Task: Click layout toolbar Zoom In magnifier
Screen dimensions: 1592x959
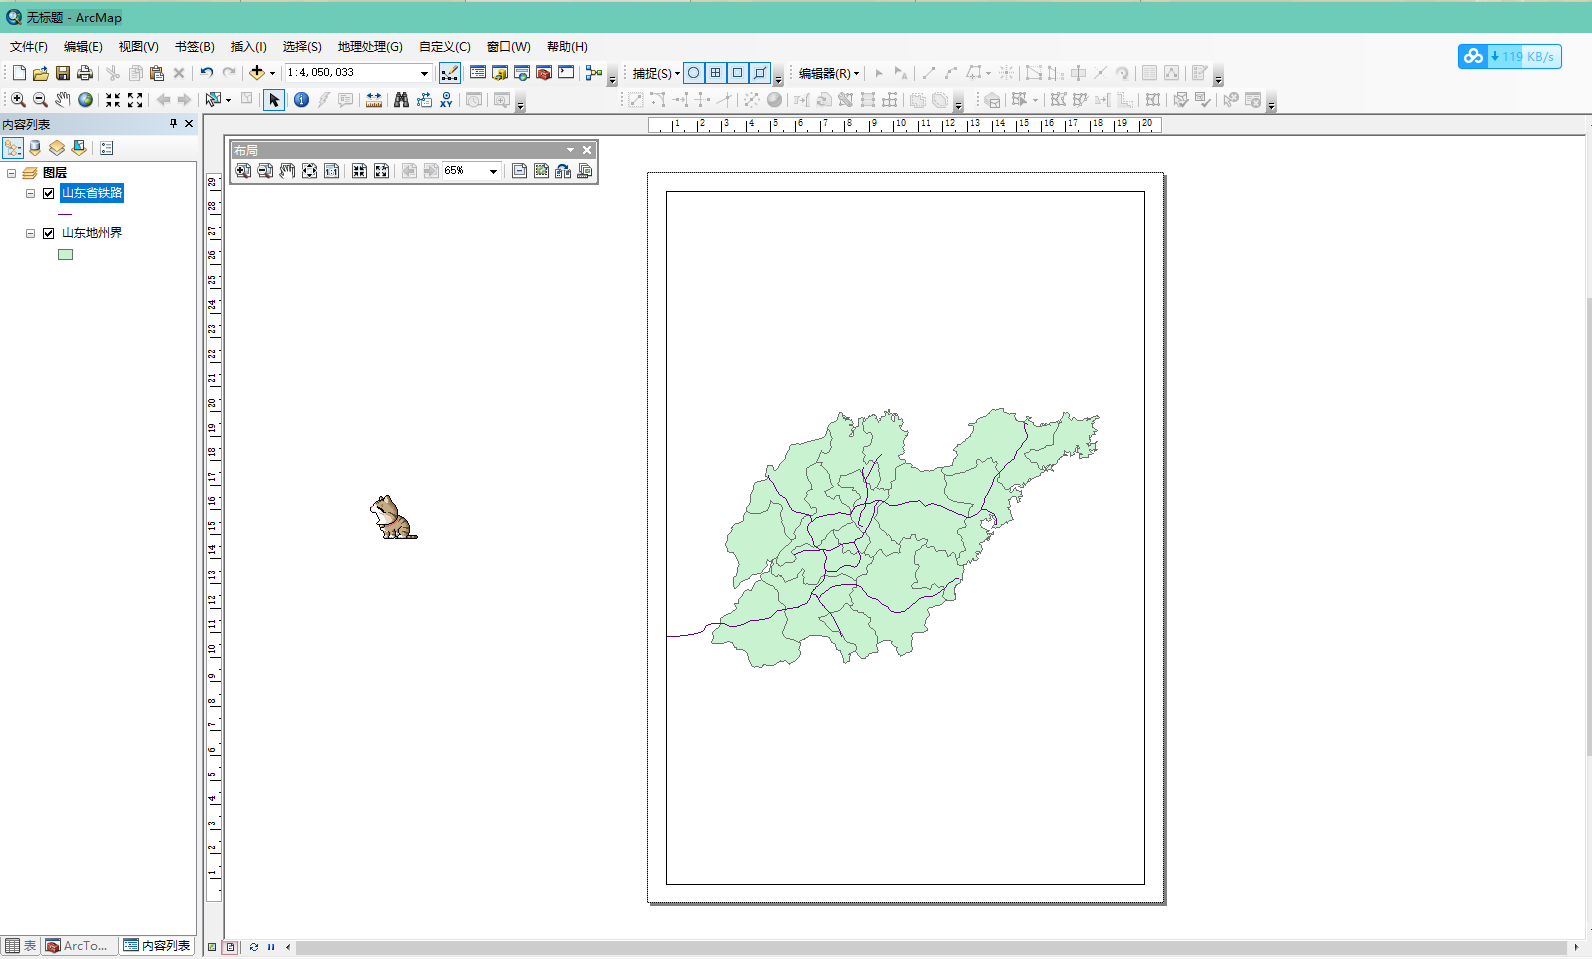Action: pos(243,171)
